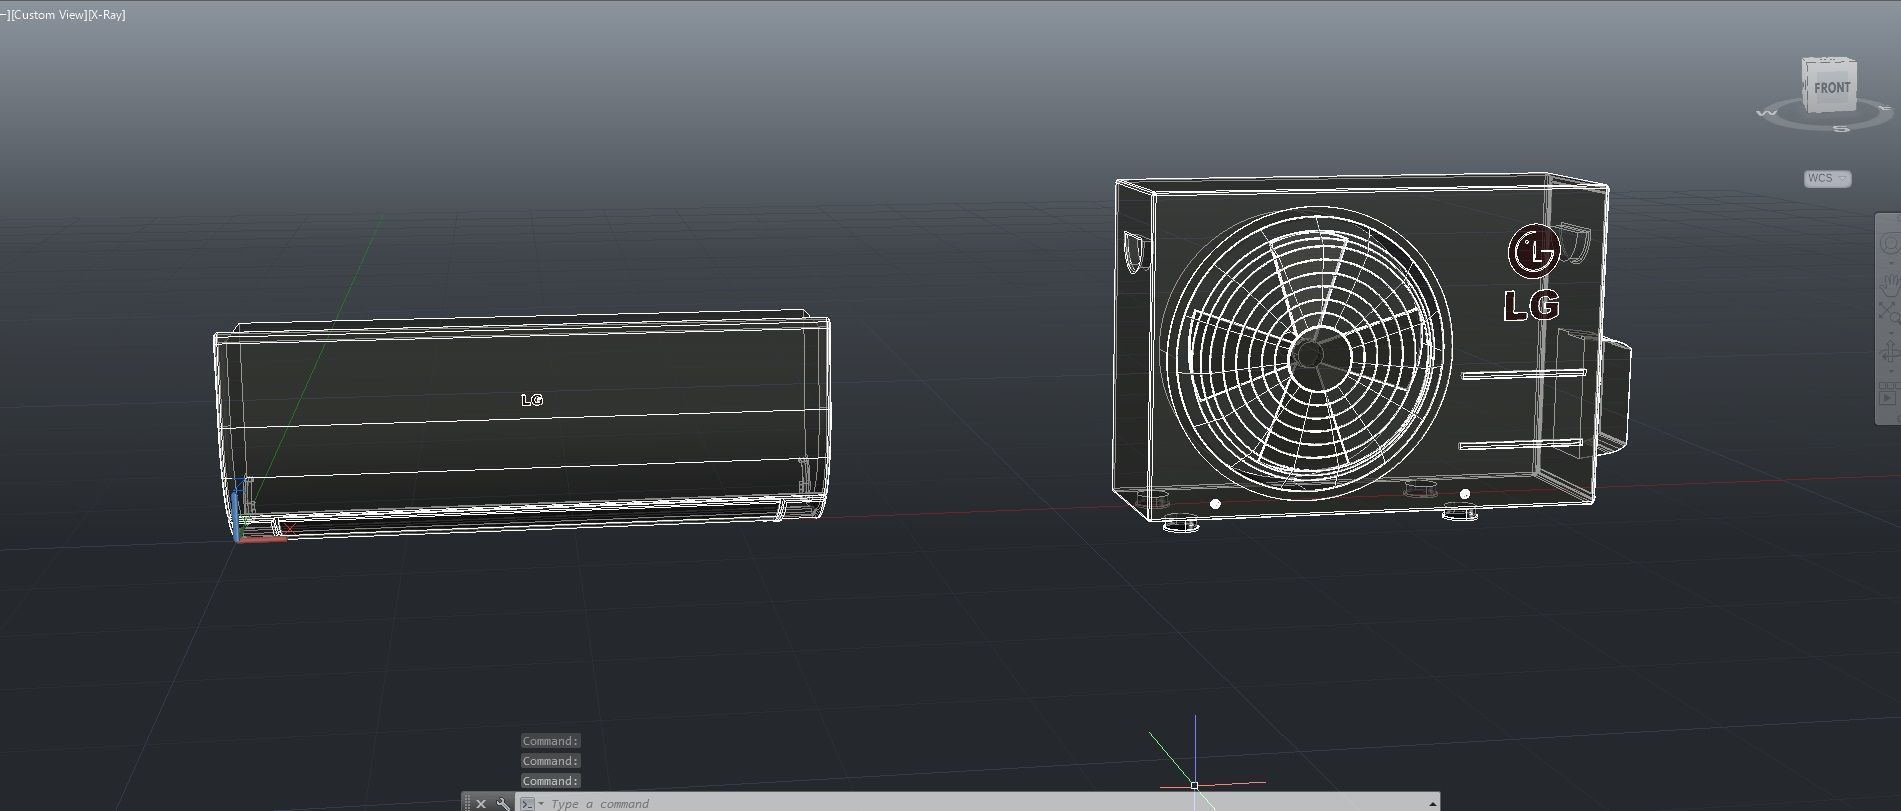Select the LG indoor split unit model
The width and height of the screenshot is (1901, 811).
click(x=521, y=427)
